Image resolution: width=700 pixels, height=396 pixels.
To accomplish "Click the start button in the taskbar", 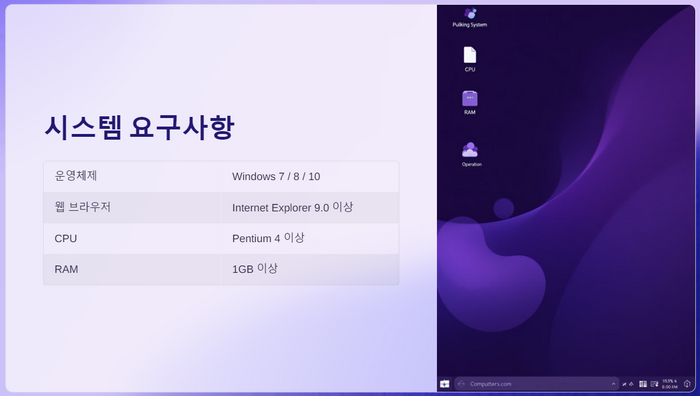I will coord(445,383).
